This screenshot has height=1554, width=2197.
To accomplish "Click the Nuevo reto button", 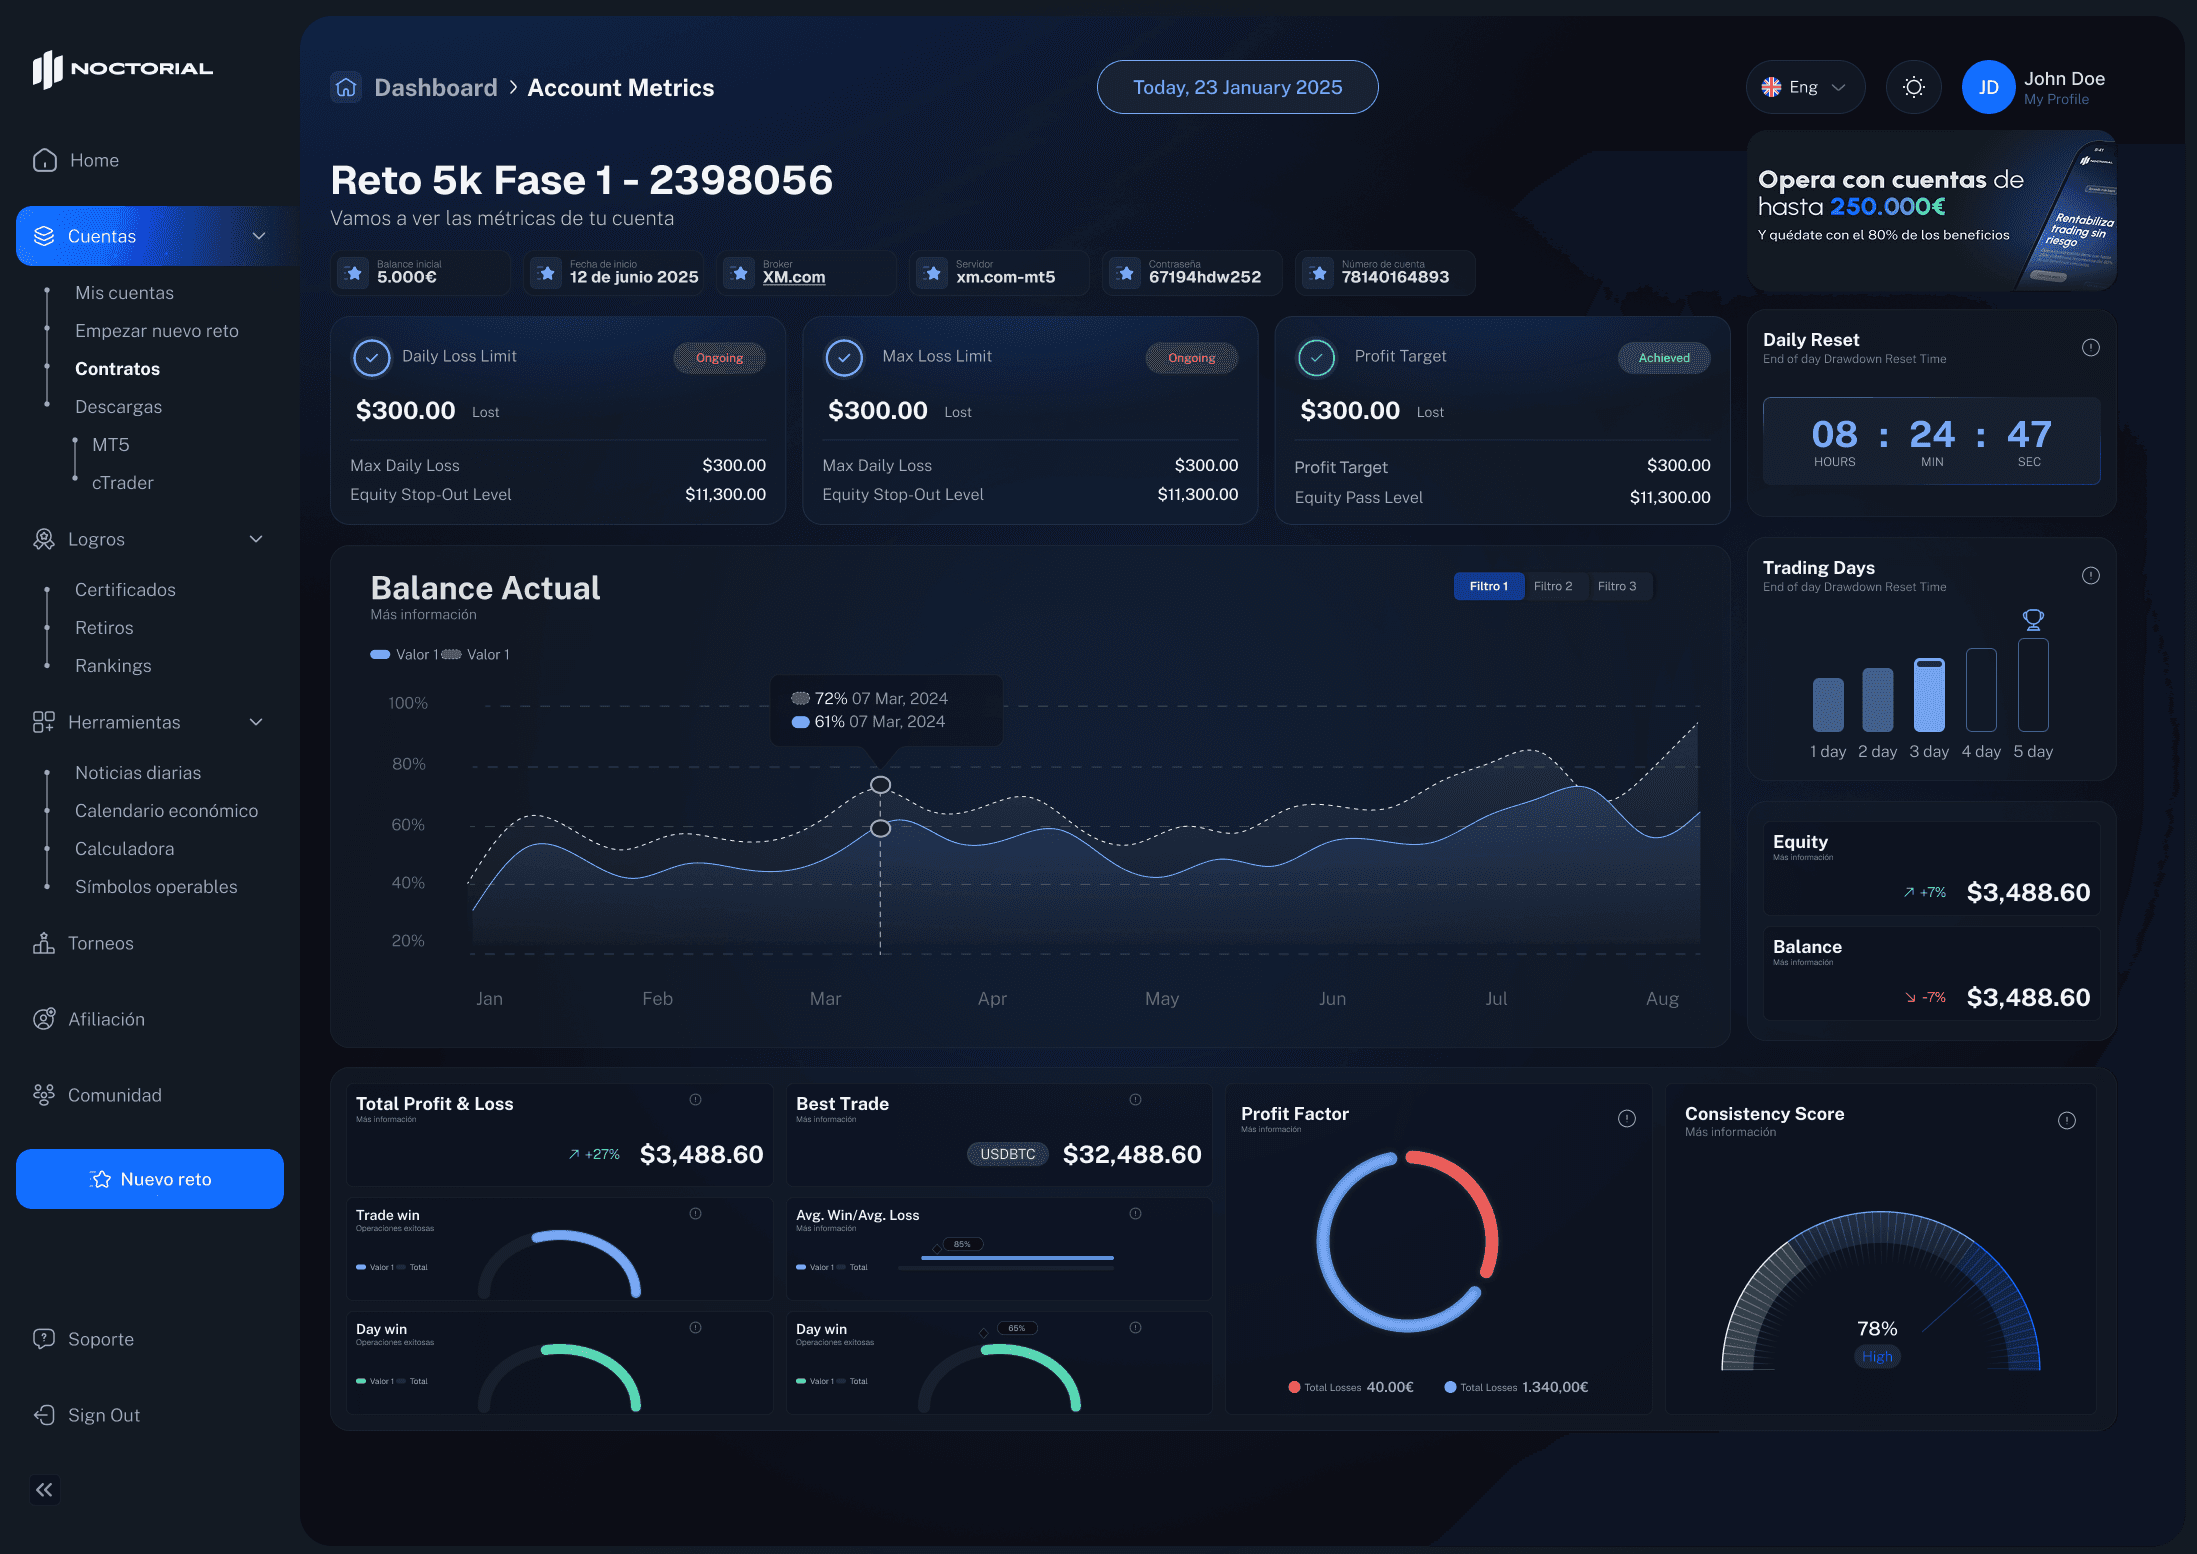I will pyautogui.click(x=150, y=1179).
